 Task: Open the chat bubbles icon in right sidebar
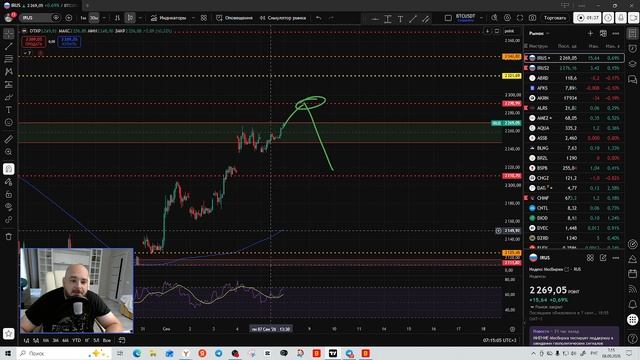coord(633,79)
